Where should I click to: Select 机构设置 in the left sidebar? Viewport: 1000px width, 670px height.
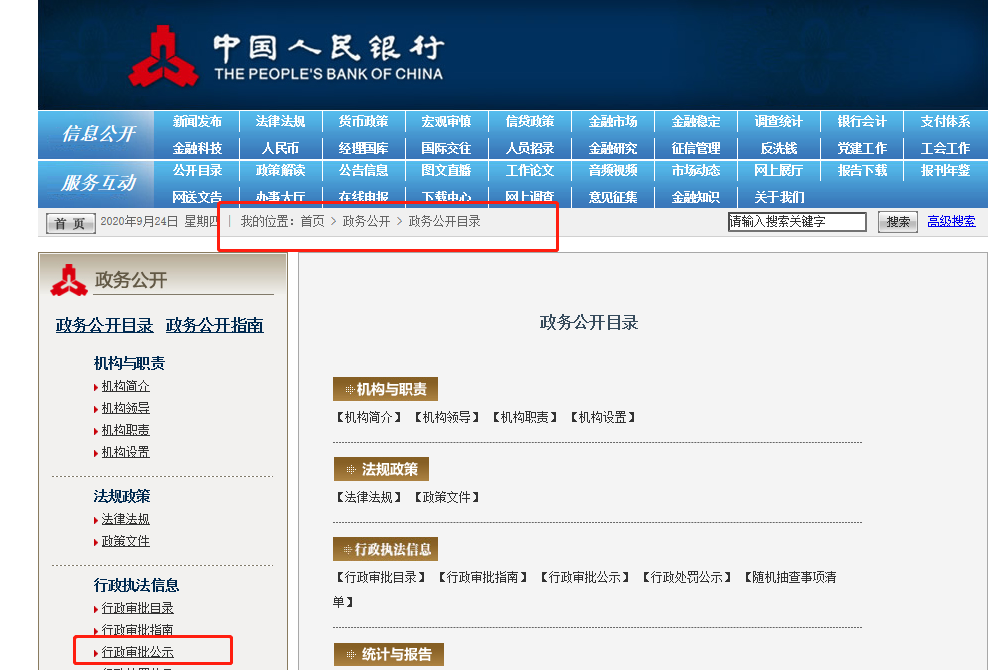pyautogui.click(x=125, y=452)
